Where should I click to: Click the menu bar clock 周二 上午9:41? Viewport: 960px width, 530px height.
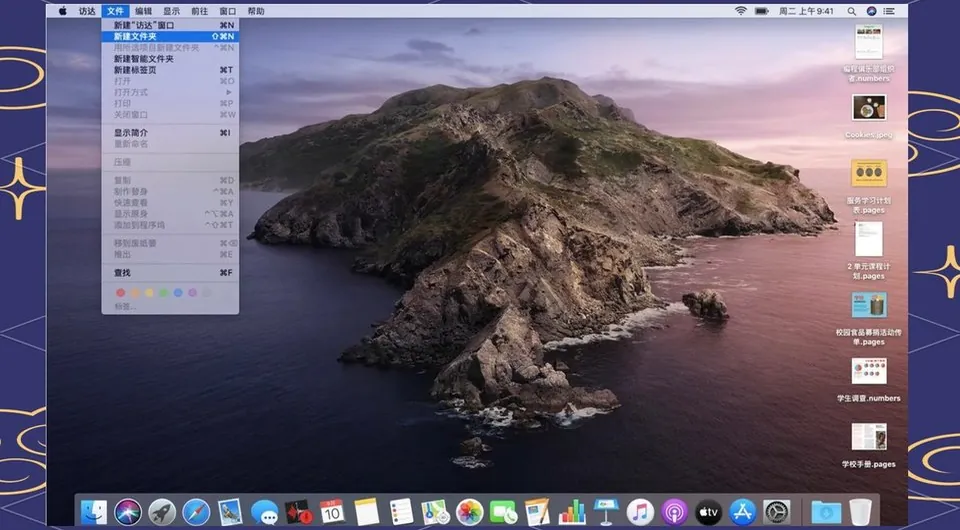pos(806,11)
